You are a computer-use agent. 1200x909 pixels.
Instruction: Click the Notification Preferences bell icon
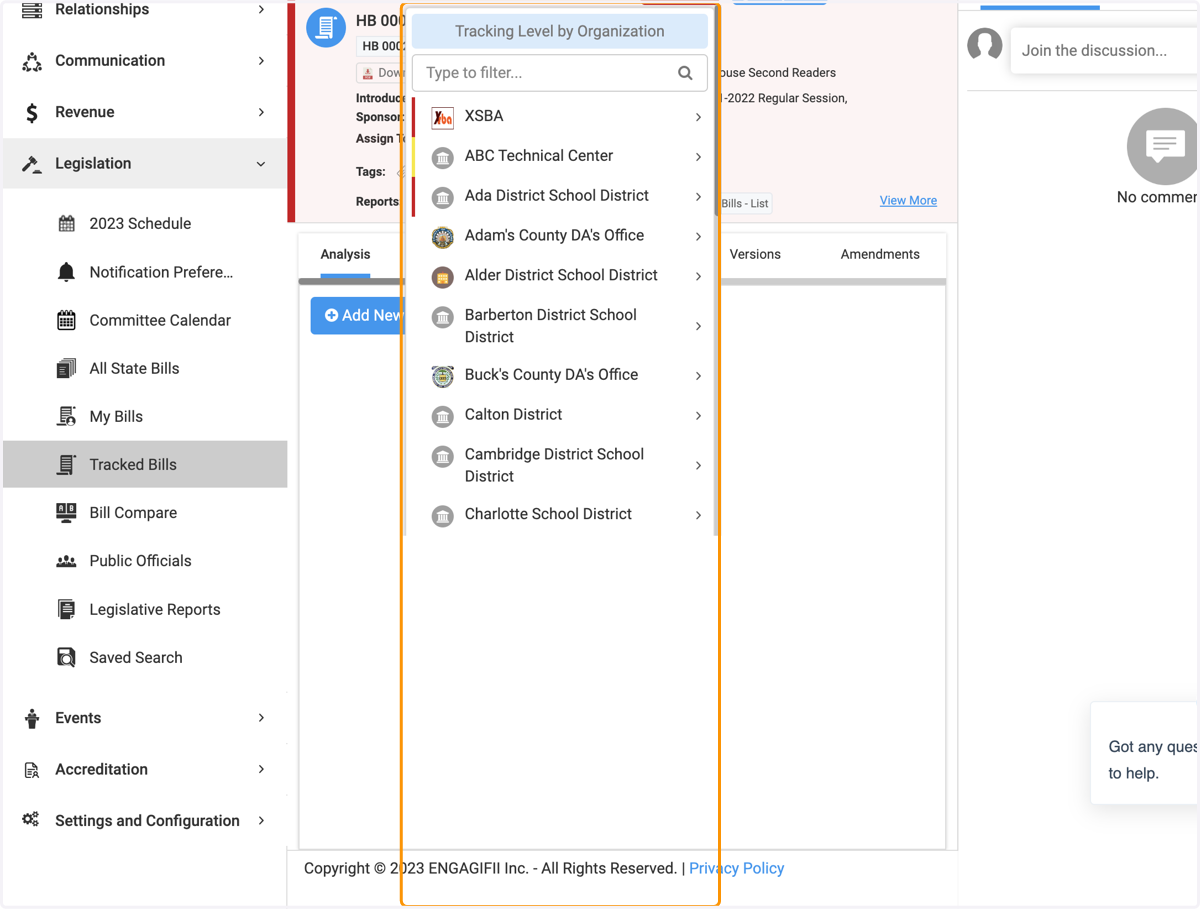tap(66, 272)
